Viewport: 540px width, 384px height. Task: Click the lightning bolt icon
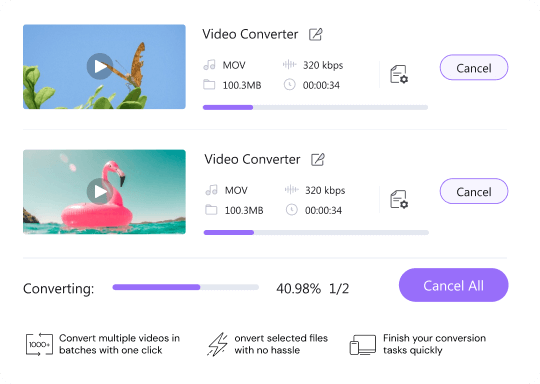pyautogui.click(x=218, y=344)
